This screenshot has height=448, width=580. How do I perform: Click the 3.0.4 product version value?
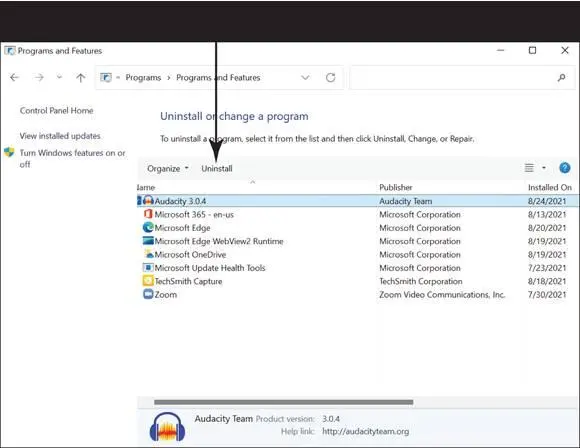331,419
